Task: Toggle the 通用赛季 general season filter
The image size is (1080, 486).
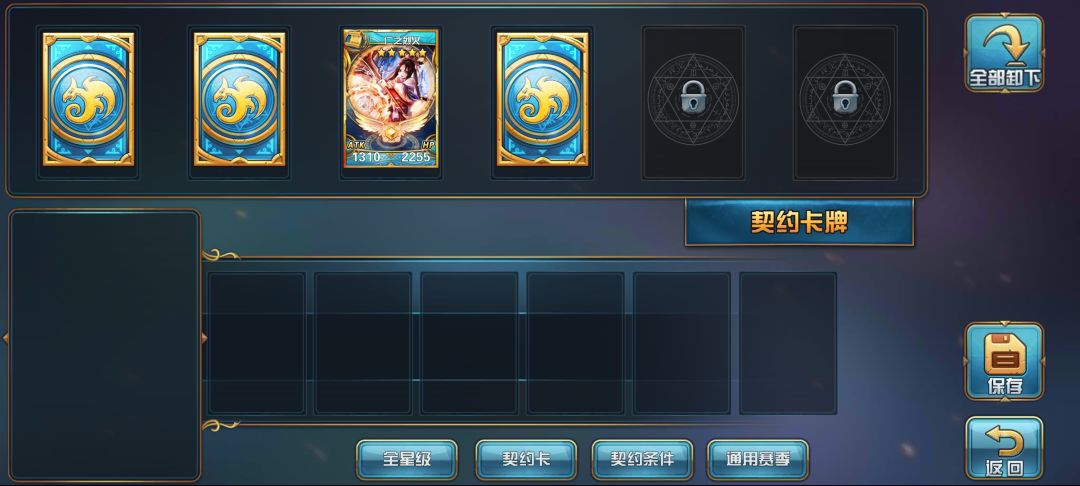Action: tap(758, 459)
